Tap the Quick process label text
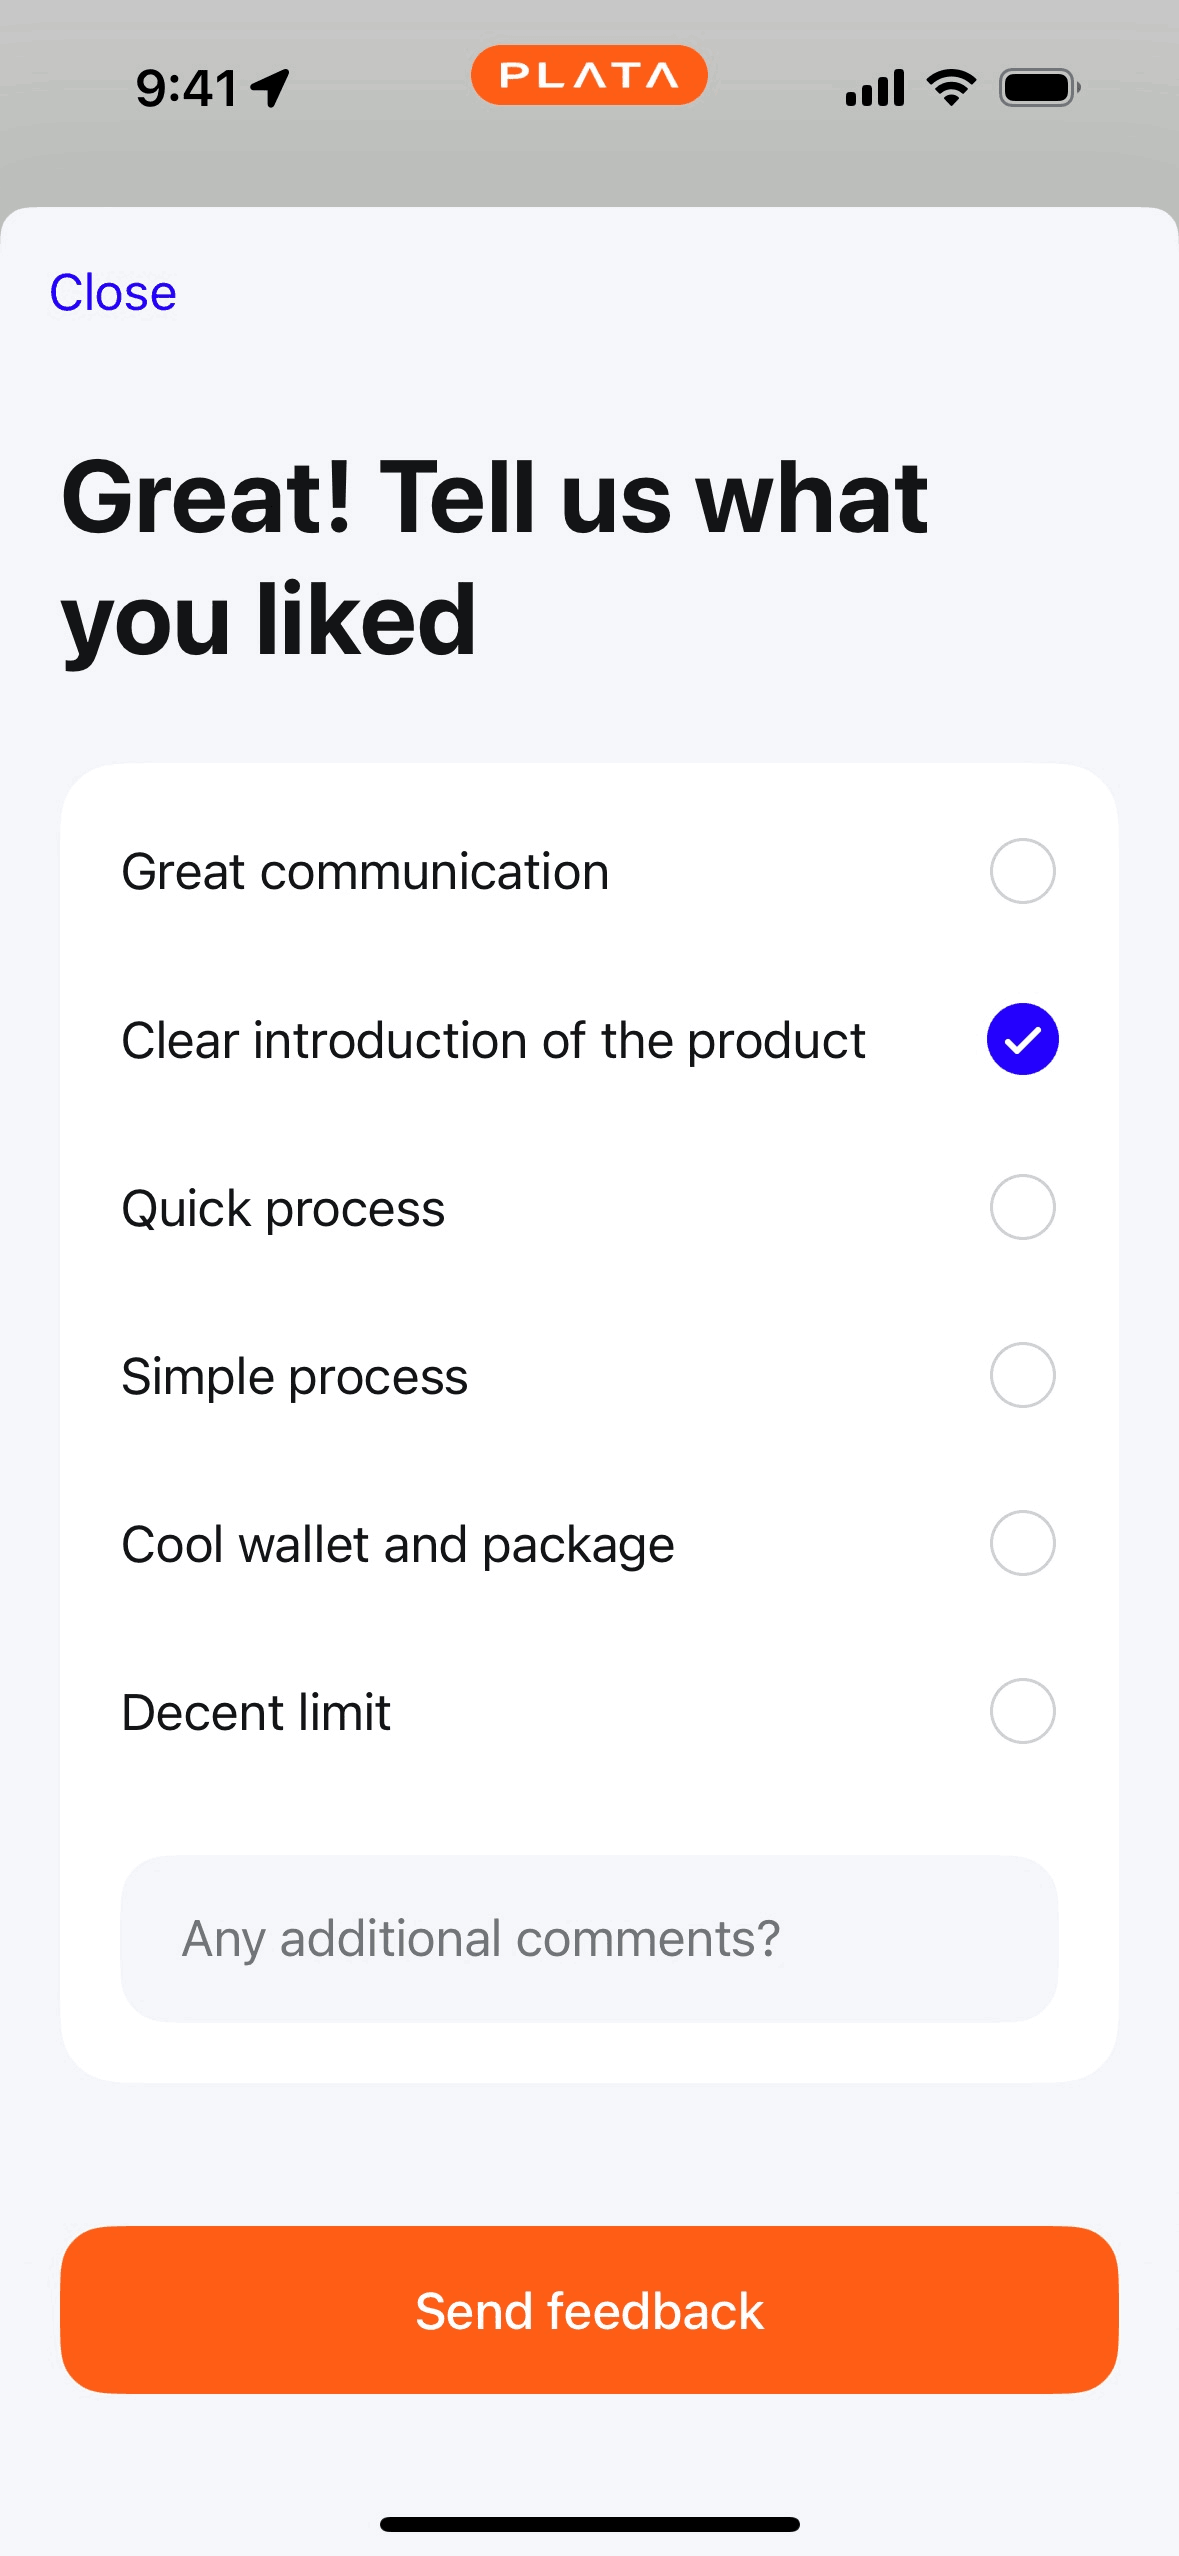Viewport: 1179px width, 2556px height. point(283,1208)
